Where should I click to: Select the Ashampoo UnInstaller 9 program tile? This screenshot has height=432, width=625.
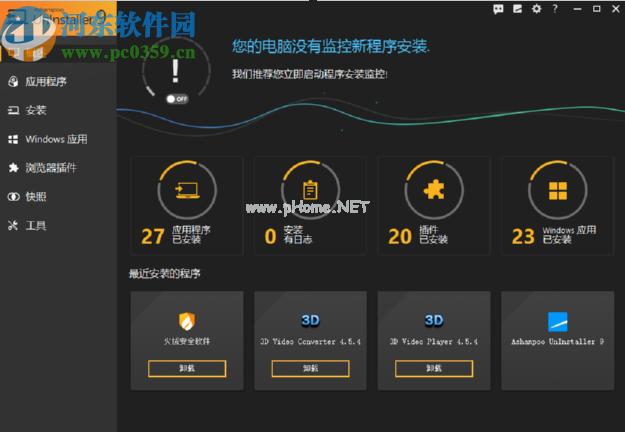click(x=557, y=333)
